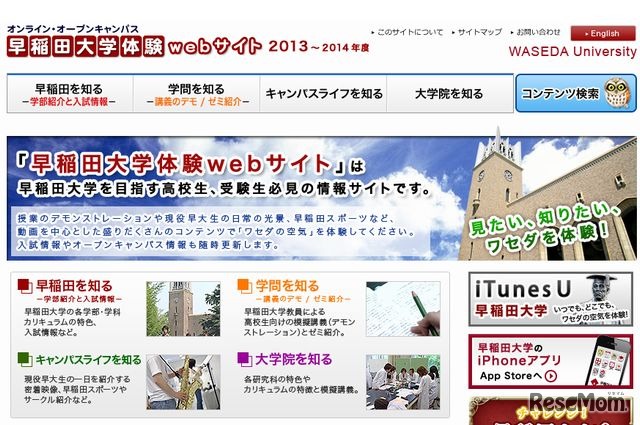Click the iPhone image in app banner
Image resolution: width=640 pixels, height=425 pixels.
coord(607,362)
